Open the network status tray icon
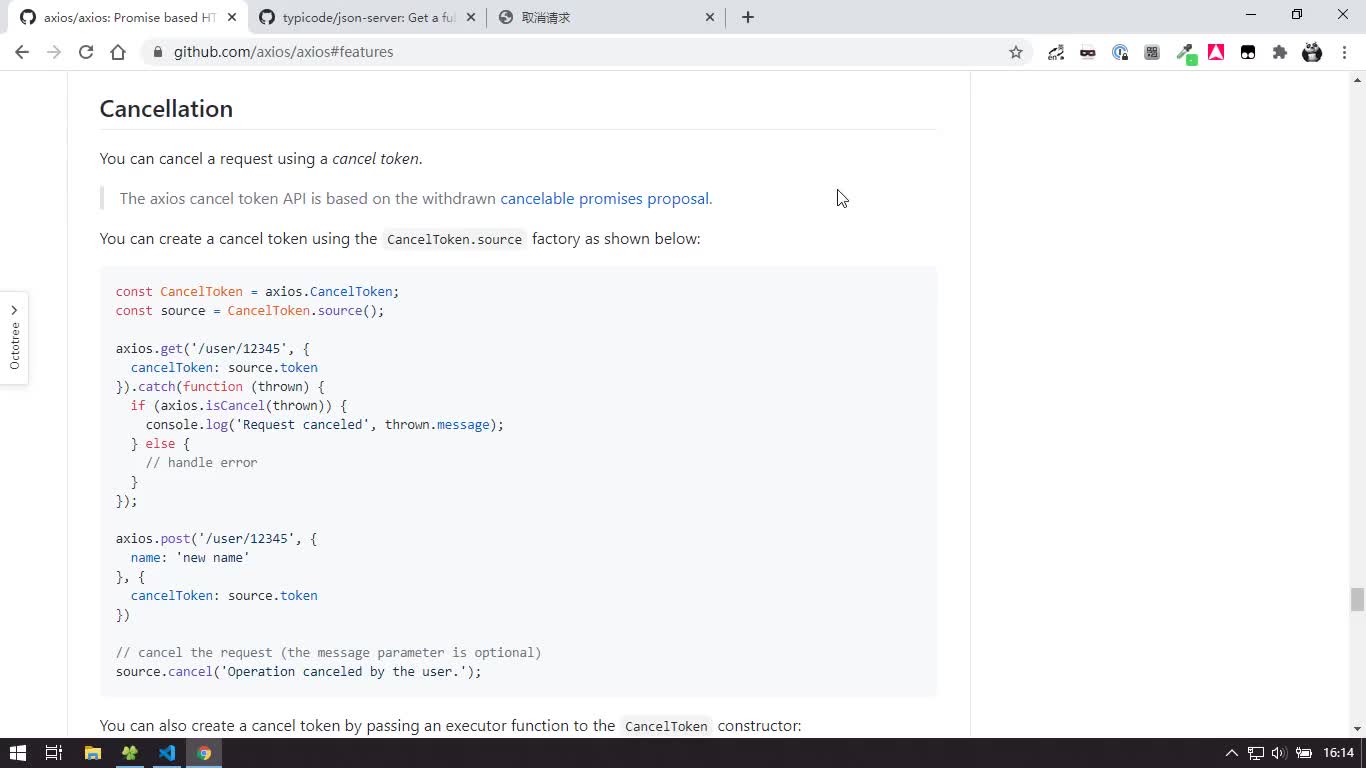Image resolution: width=1366 pixels, height=768 pixels. pyautogui.click(x=1255, y=753)
